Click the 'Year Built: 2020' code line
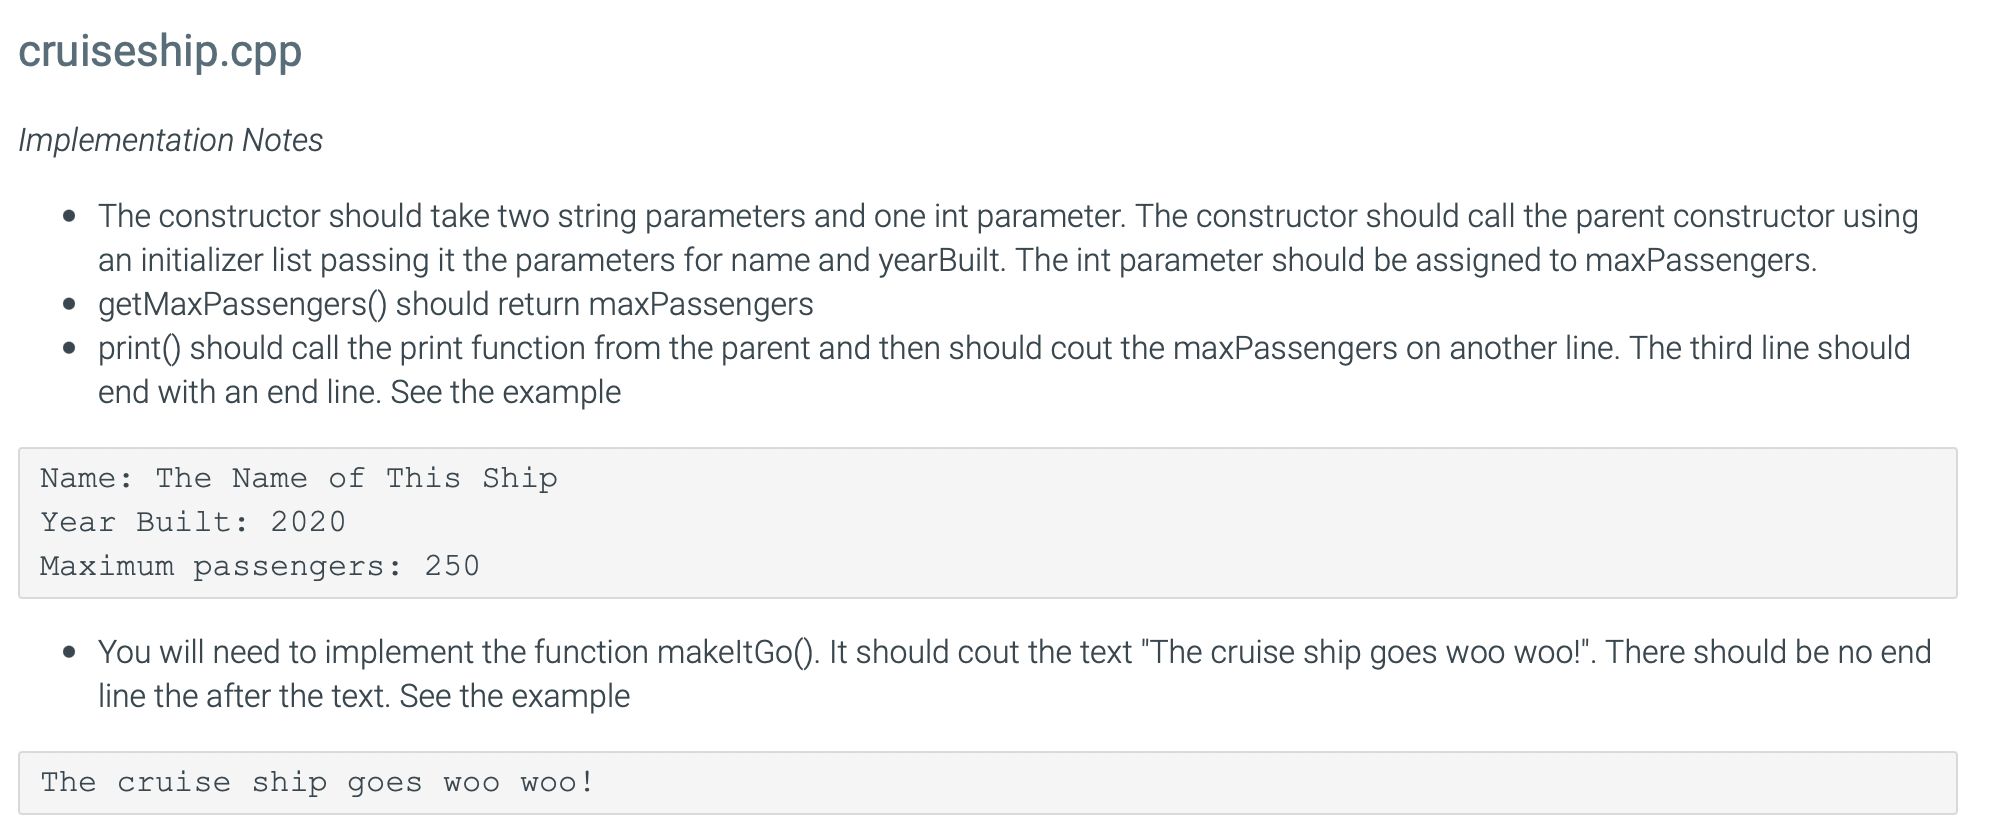 point(193,522)
